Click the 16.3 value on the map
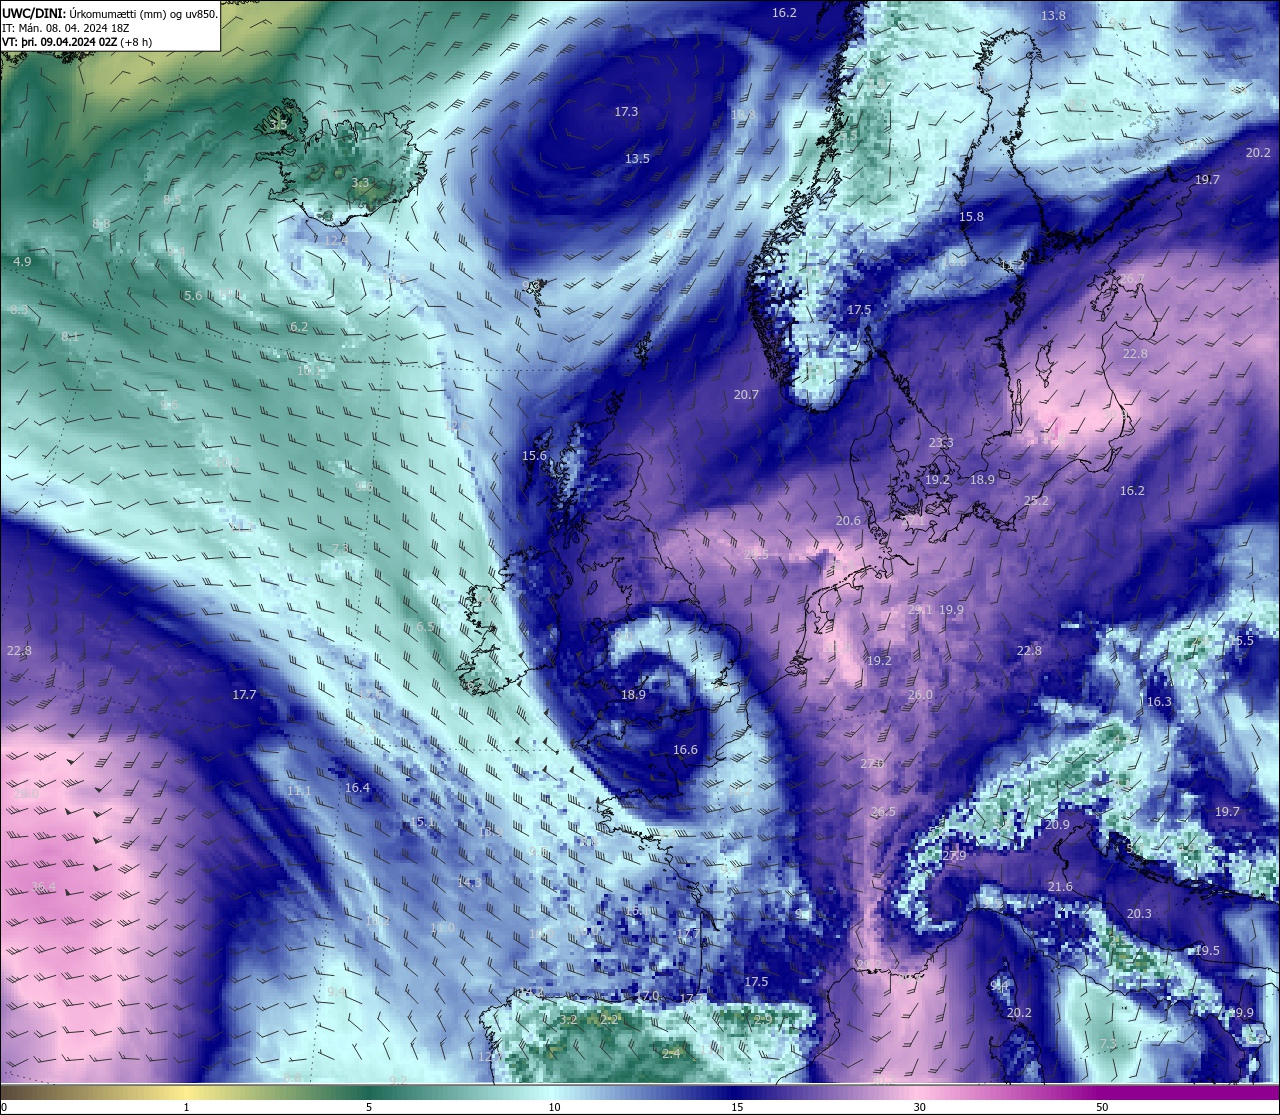The width and height of the screenshot is (1280, 1115). pyautogui.click(x=1159, y=702)
